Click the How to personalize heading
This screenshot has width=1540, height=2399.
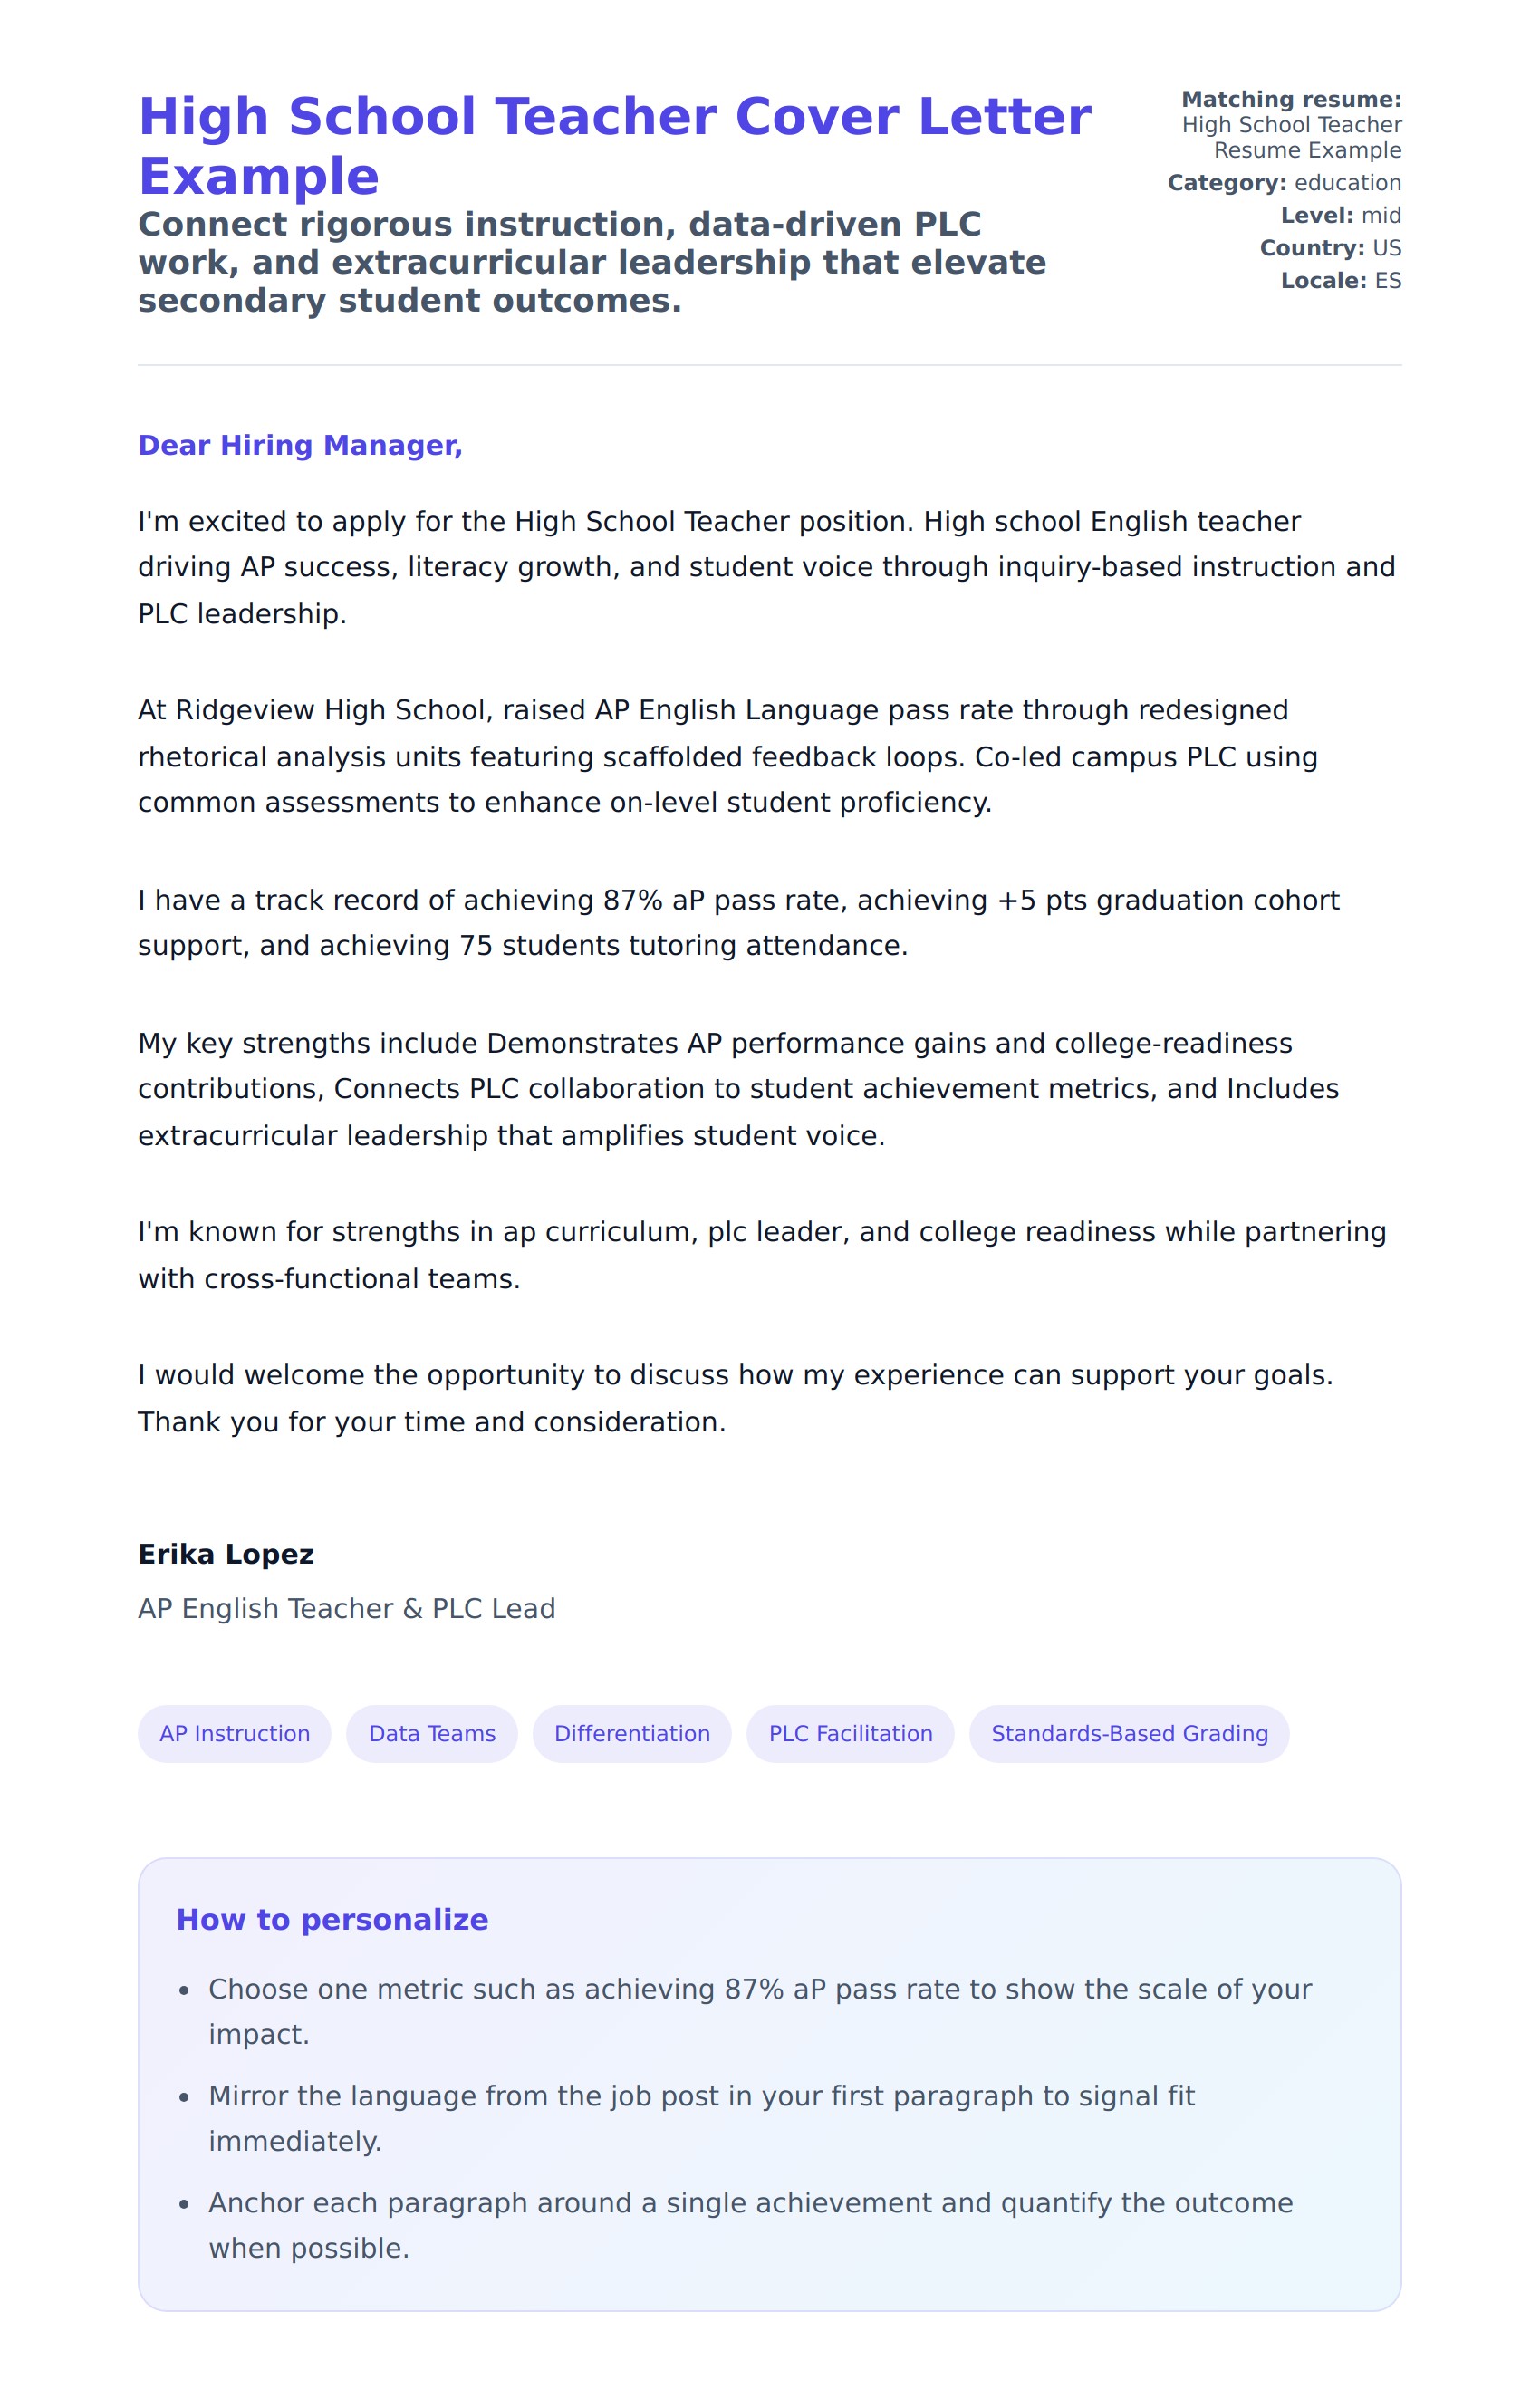332,1919
